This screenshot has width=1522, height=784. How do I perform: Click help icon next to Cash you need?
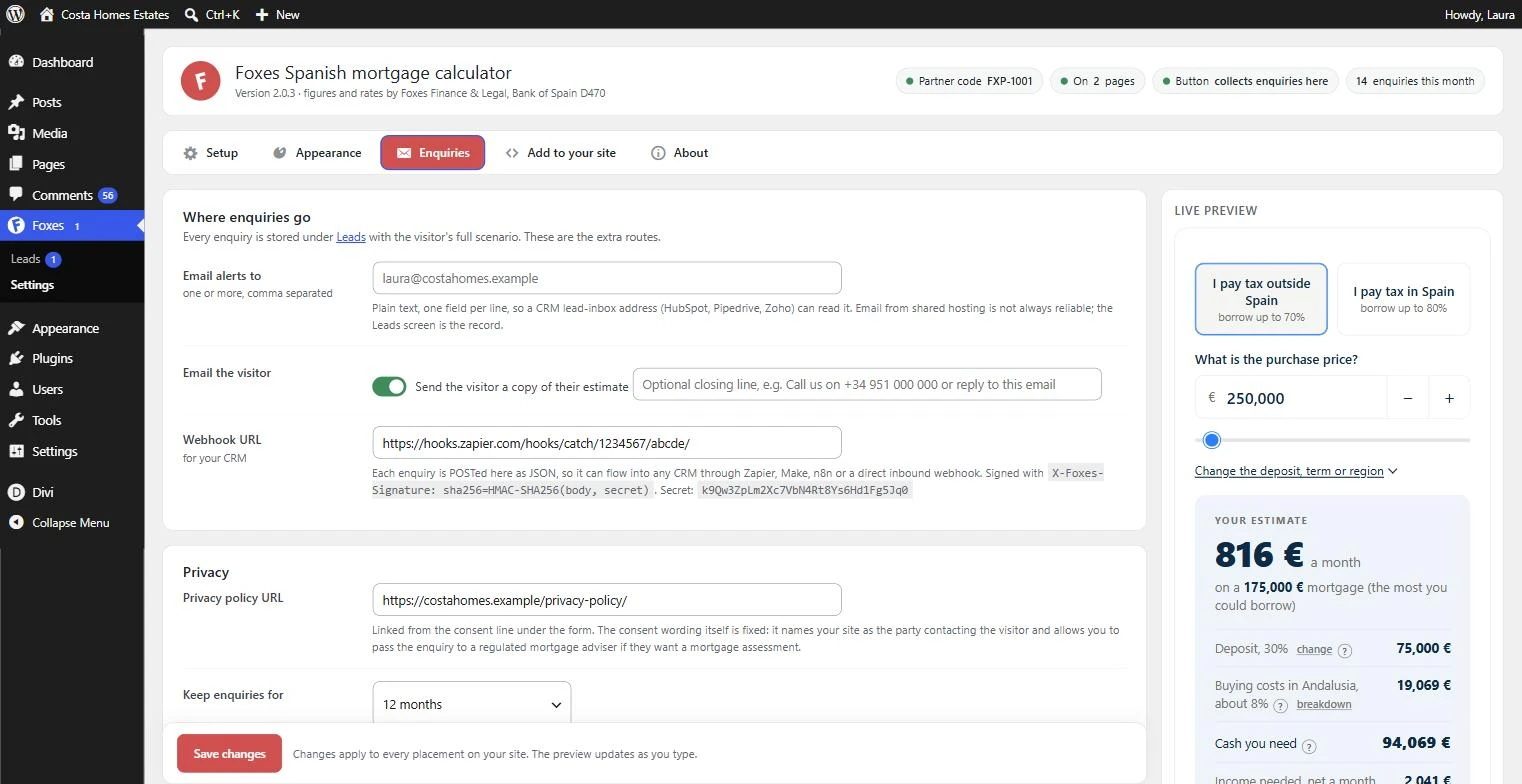pyautogui.click(x=1309, y=745)
